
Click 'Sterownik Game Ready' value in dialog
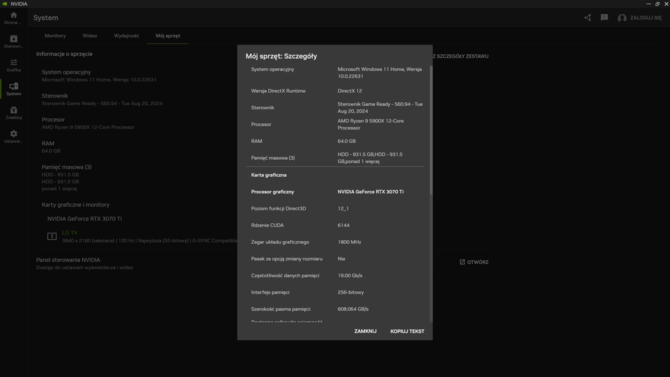(x=380, y=108)
